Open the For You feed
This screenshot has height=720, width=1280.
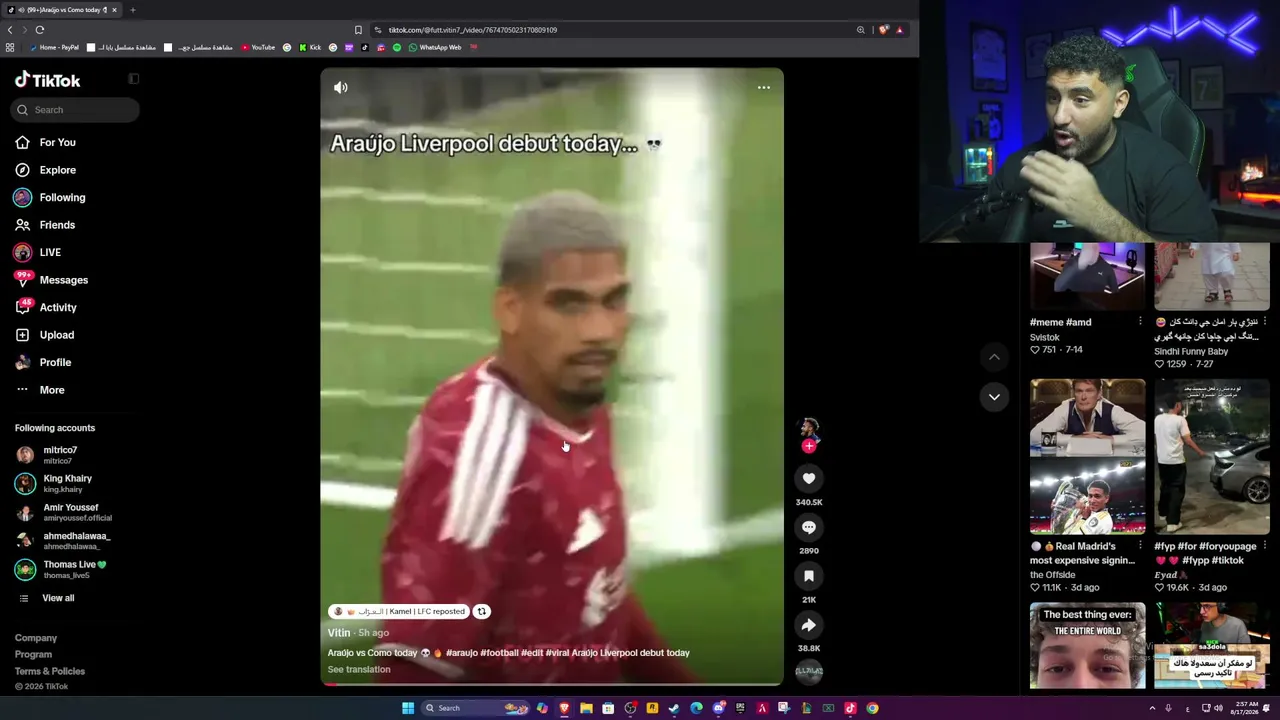pos(57,142)
